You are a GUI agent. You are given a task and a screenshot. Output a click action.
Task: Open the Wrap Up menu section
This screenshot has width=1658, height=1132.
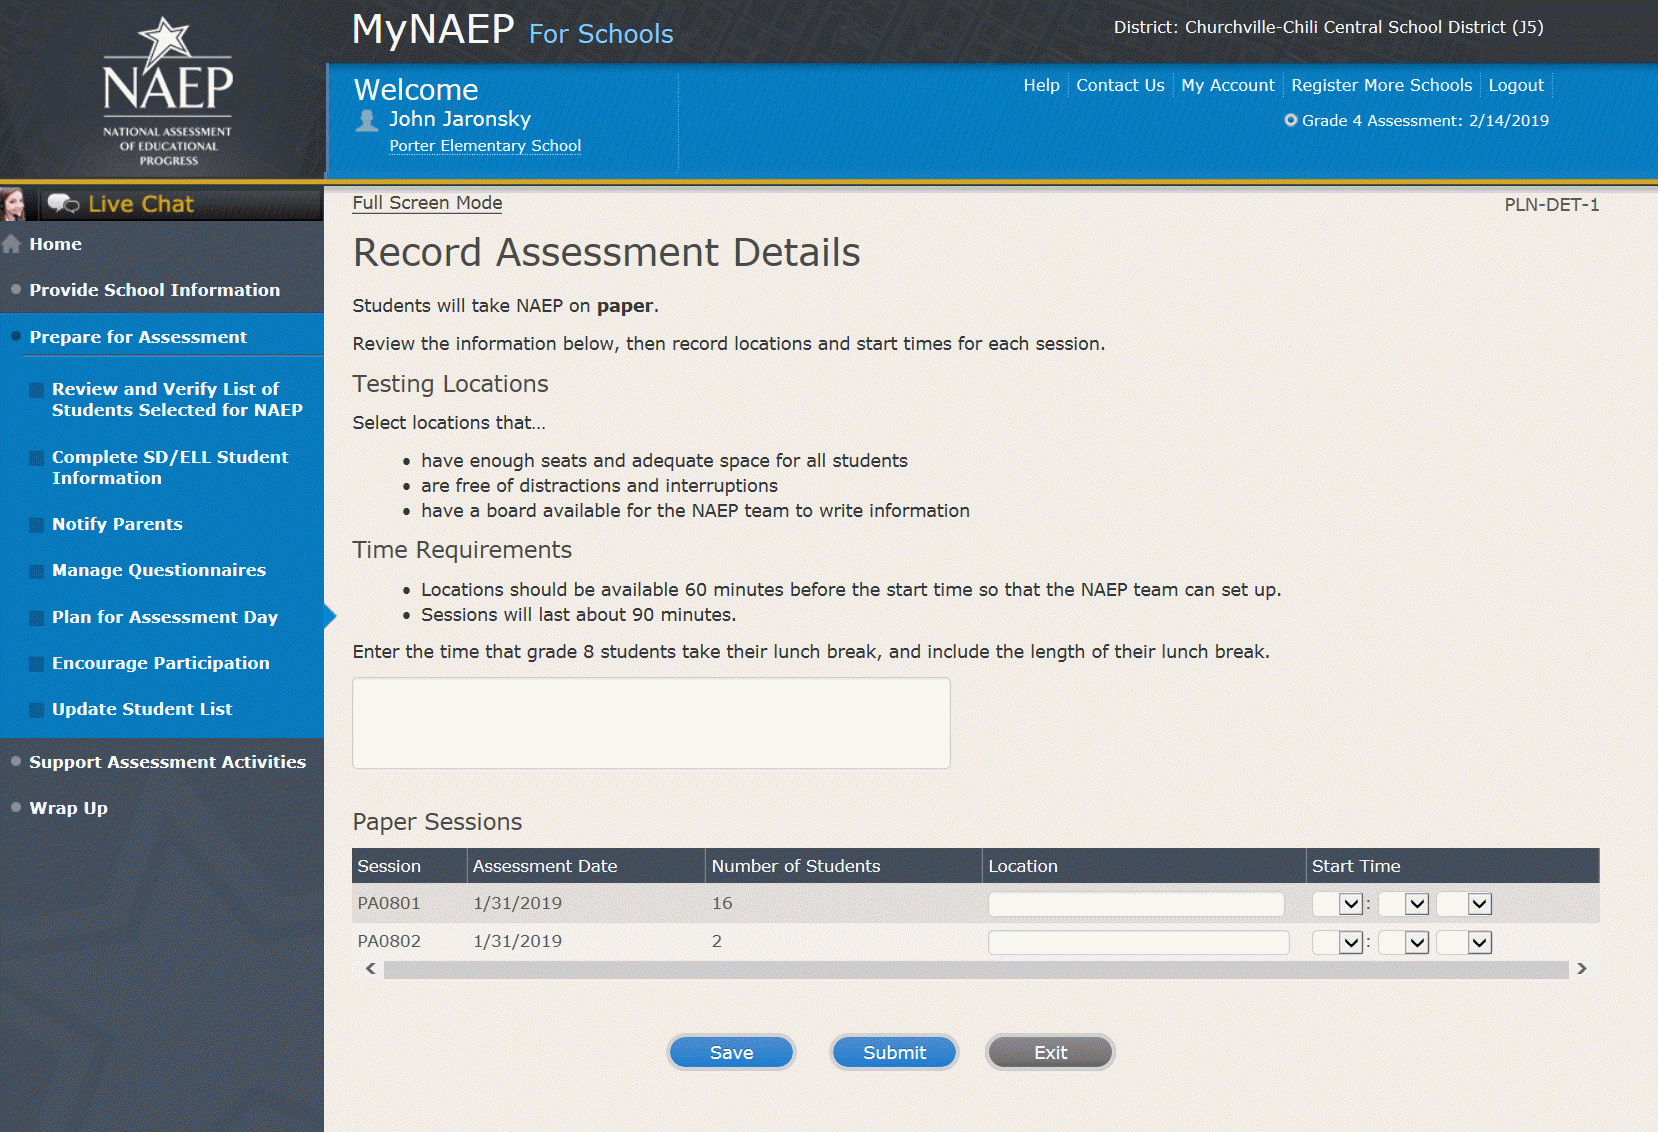tap(68, 808)
